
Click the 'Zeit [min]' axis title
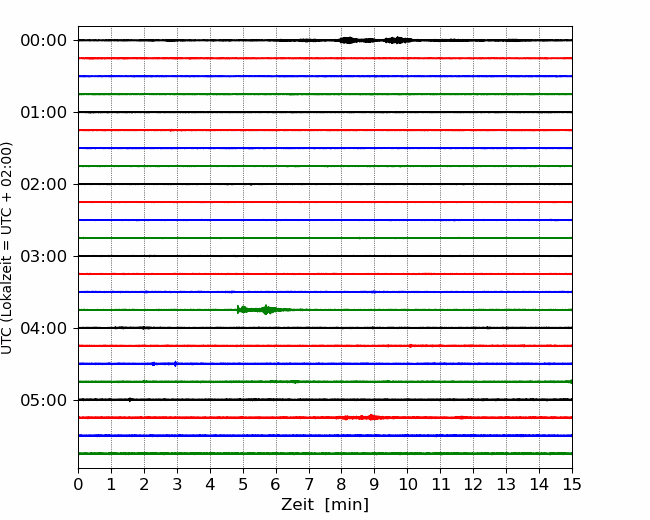[325, 505]
